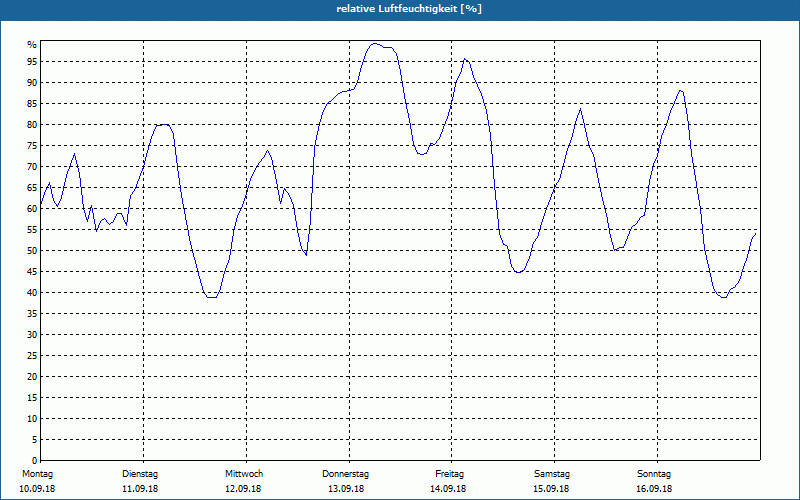Image resolution: width=800 pixels, height=500 pixels.
Task: Click the 95 y-axis value
Action: [32, 62]
